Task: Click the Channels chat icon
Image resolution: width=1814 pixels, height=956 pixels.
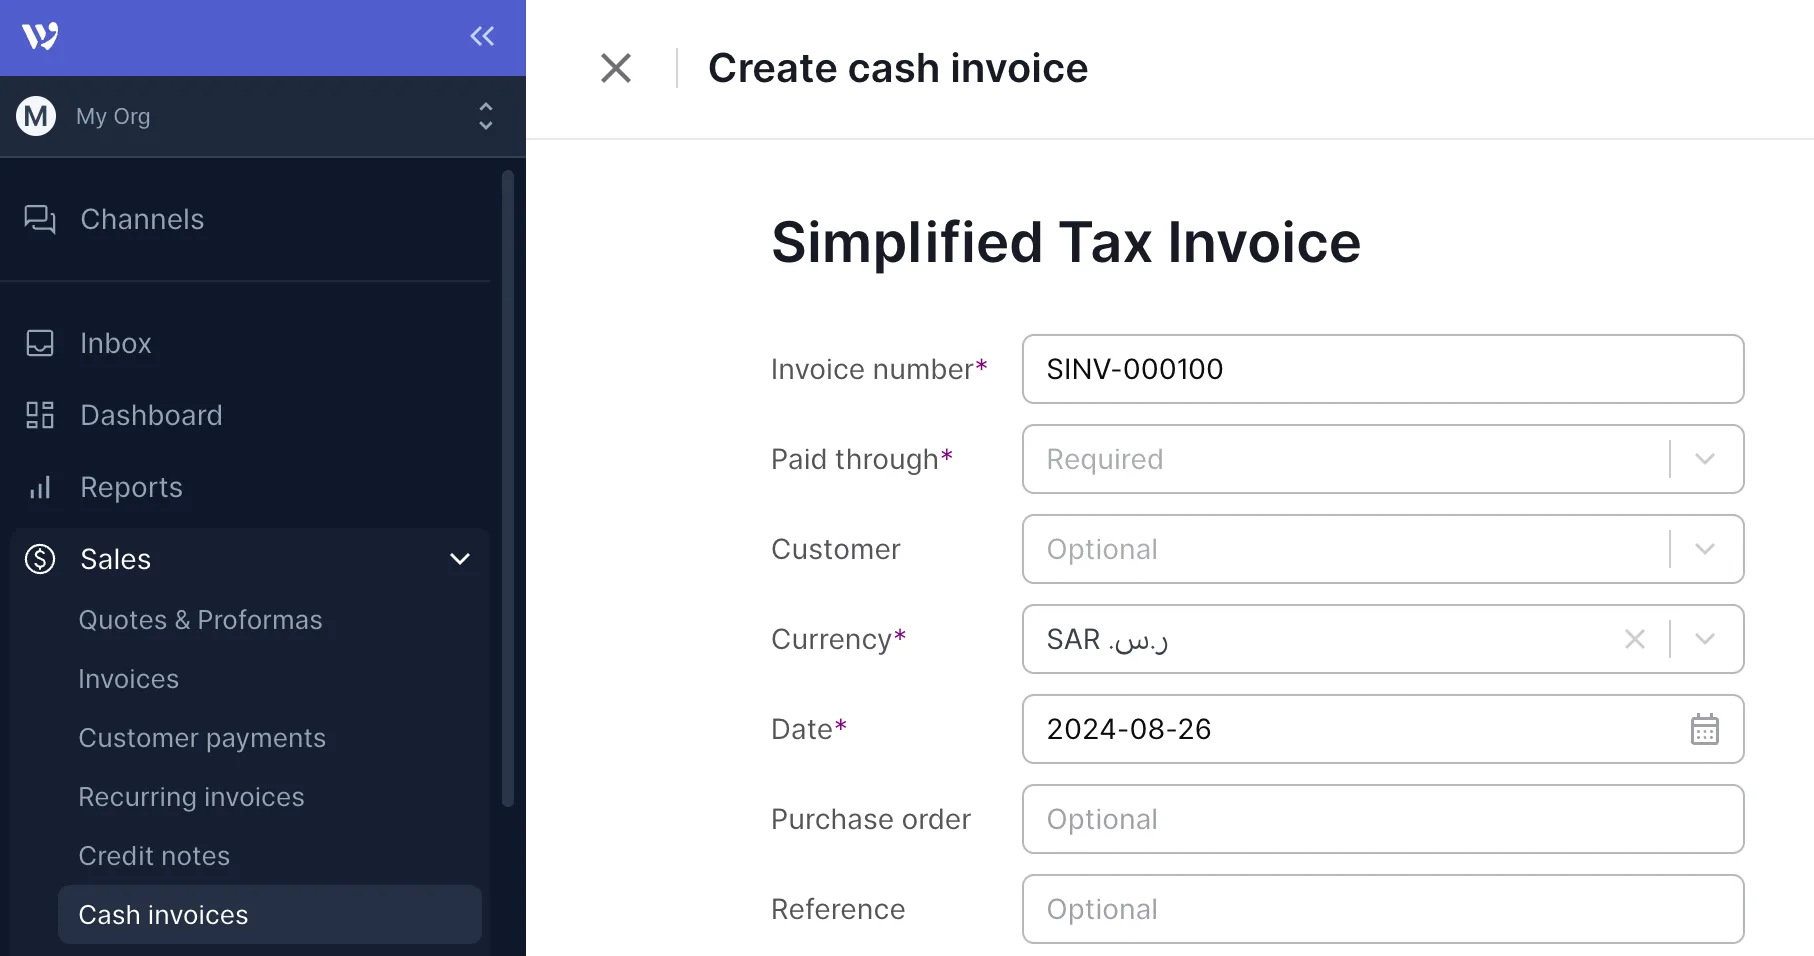Action: click(x=40, y=219)
